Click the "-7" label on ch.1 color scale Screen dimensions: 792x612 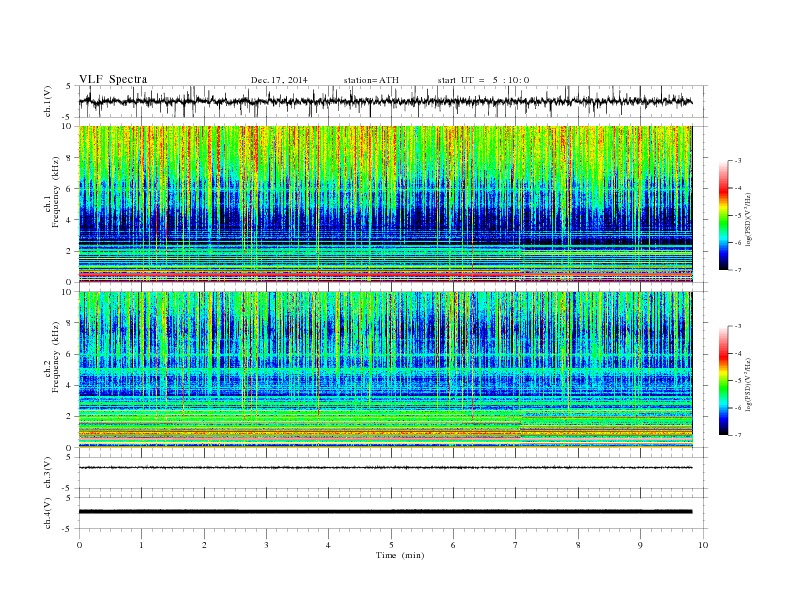[738, 270]
